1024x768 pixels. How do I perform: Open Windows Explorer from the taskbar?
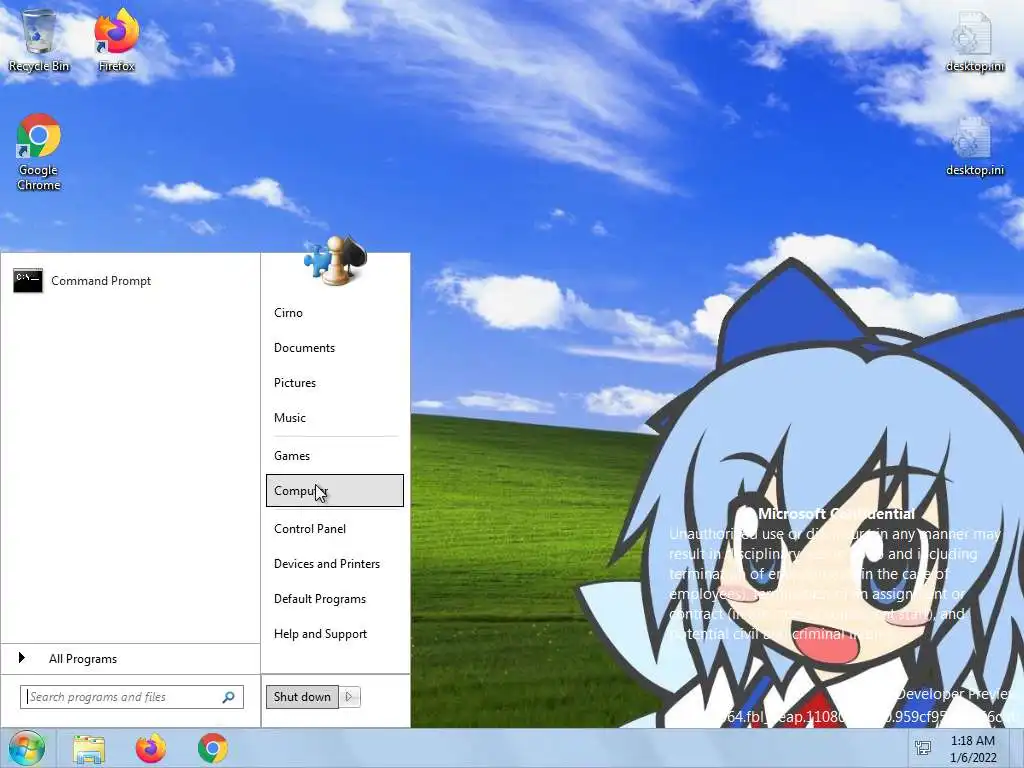pyautogui.click(x=88, y=749)
